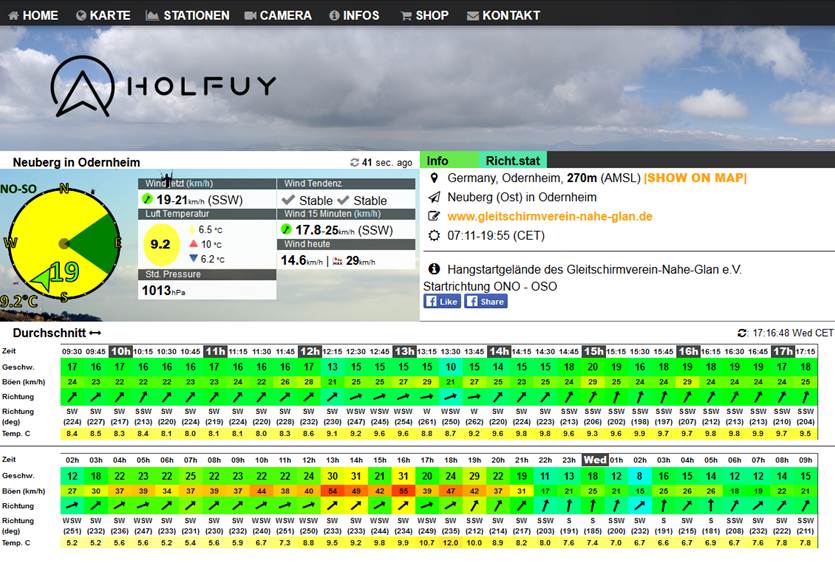Image resolution: width=835 pixels, height=564 pixels.
Task: Click the gust icon before 29 km/h
Action: pyautogui.click(x=338, y=261)
